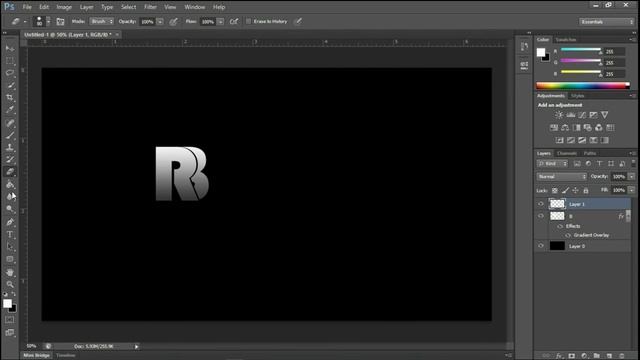
Task: Add a Levels adjustment
Action: coord(571,115)
